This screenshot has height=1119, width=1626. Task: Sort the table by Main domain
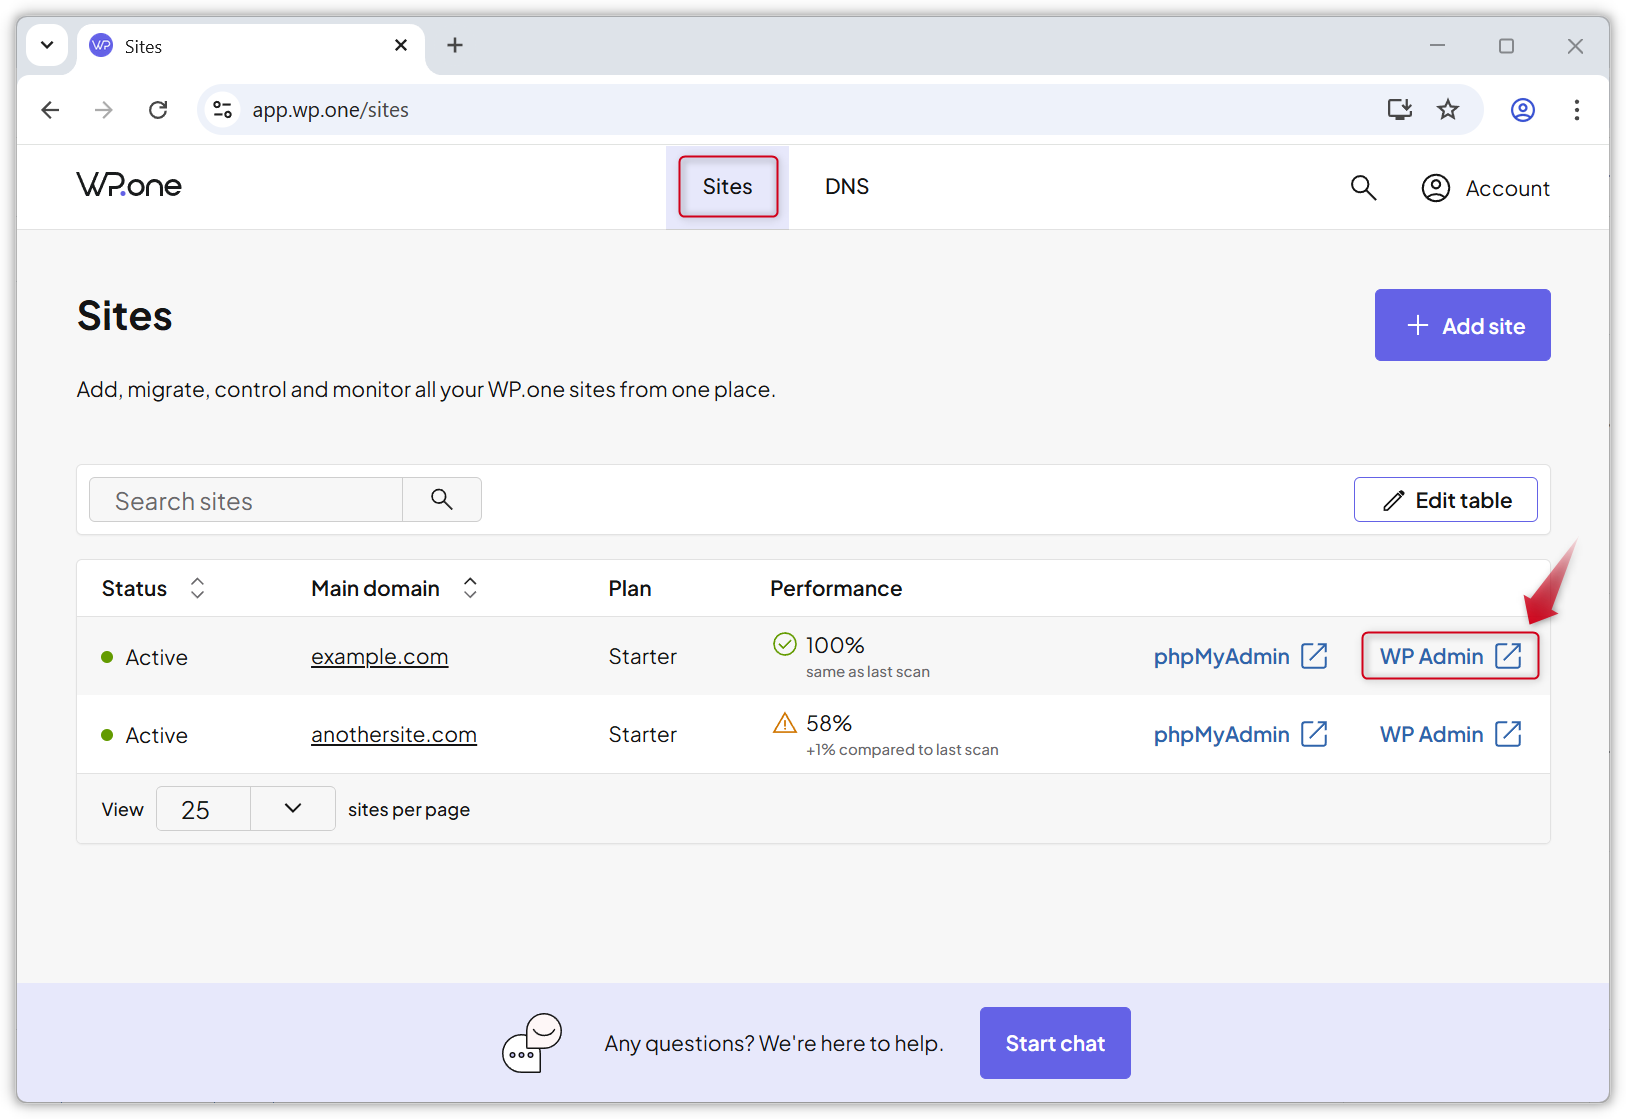point(469,588)
